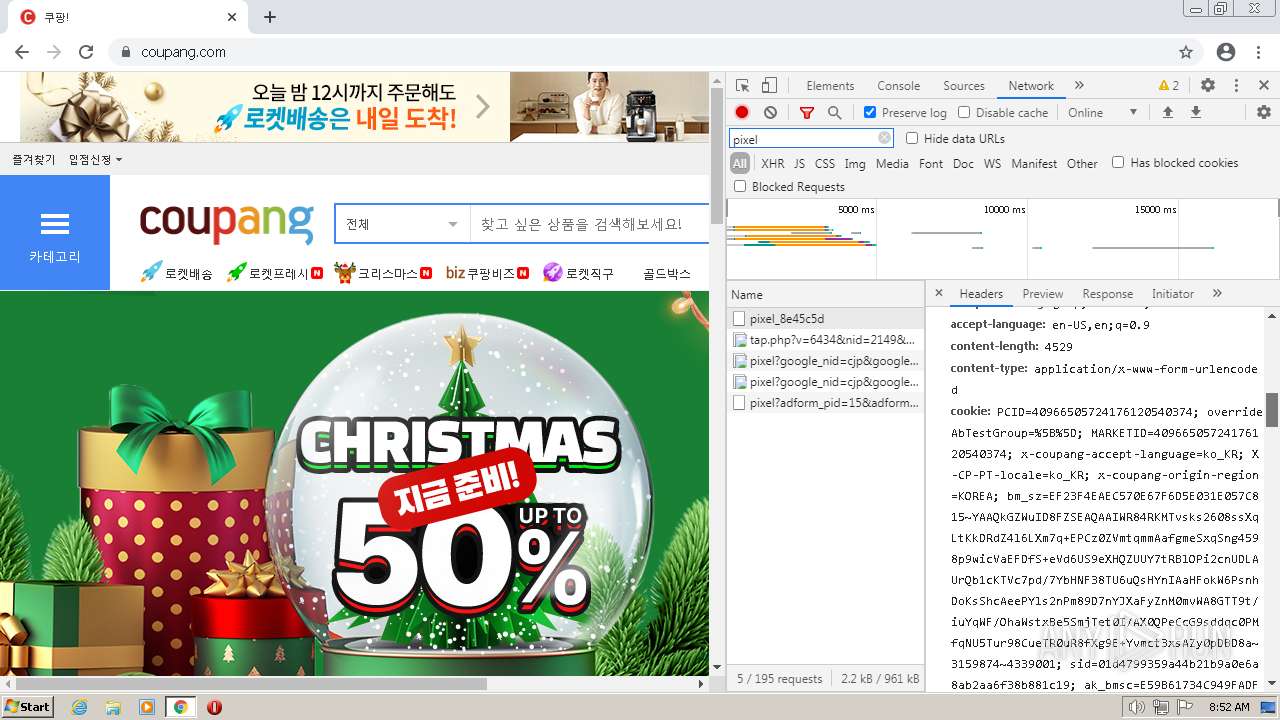Open network settings gear icon

click(x=1264, y=113)
